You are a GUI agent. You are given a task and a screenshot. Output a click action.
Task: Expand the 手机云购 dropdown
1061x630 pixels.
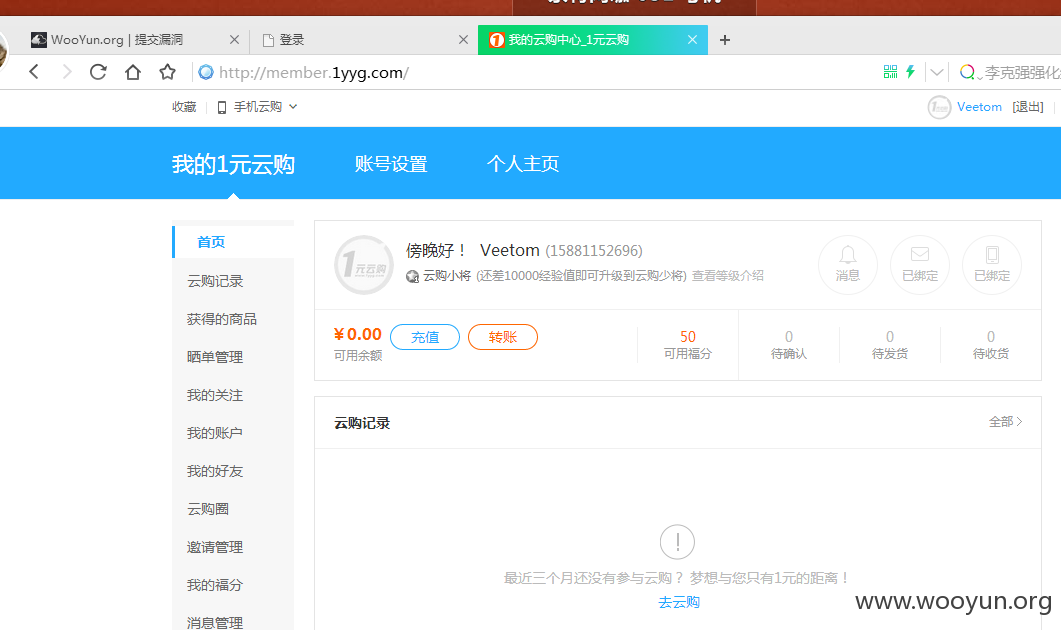[257, 107]
